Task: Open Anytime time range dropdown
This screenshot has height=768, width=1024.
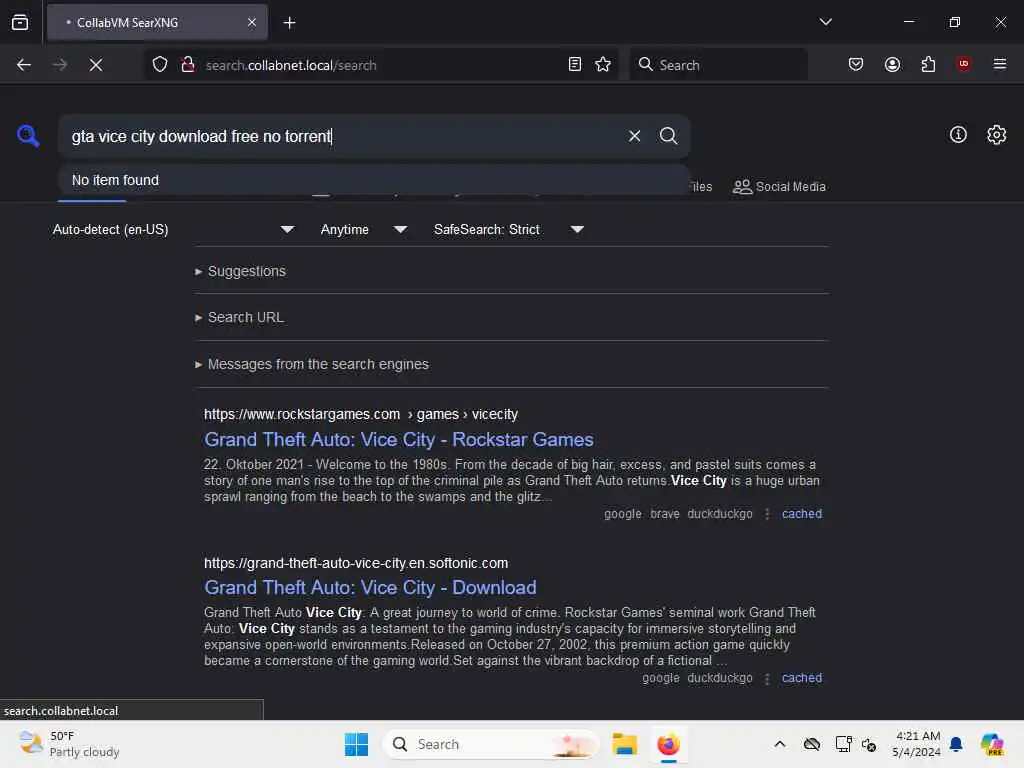Action: tap(364, 229)
